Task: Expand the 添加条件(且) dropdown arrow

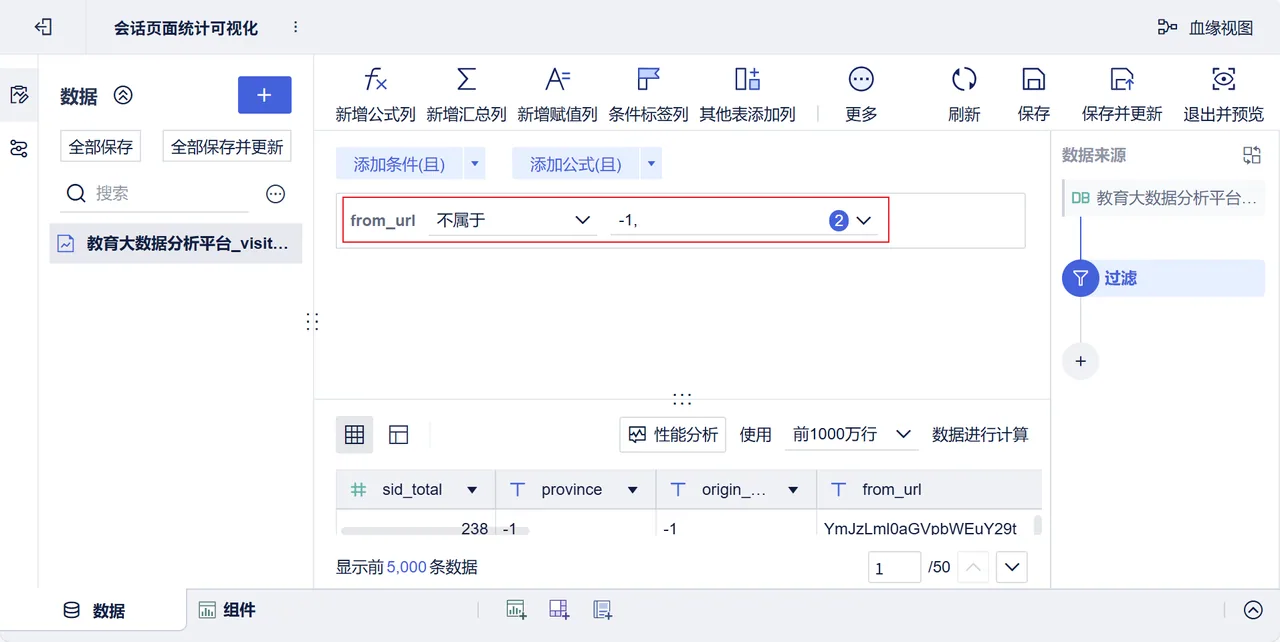Action: tap(475, 164)
